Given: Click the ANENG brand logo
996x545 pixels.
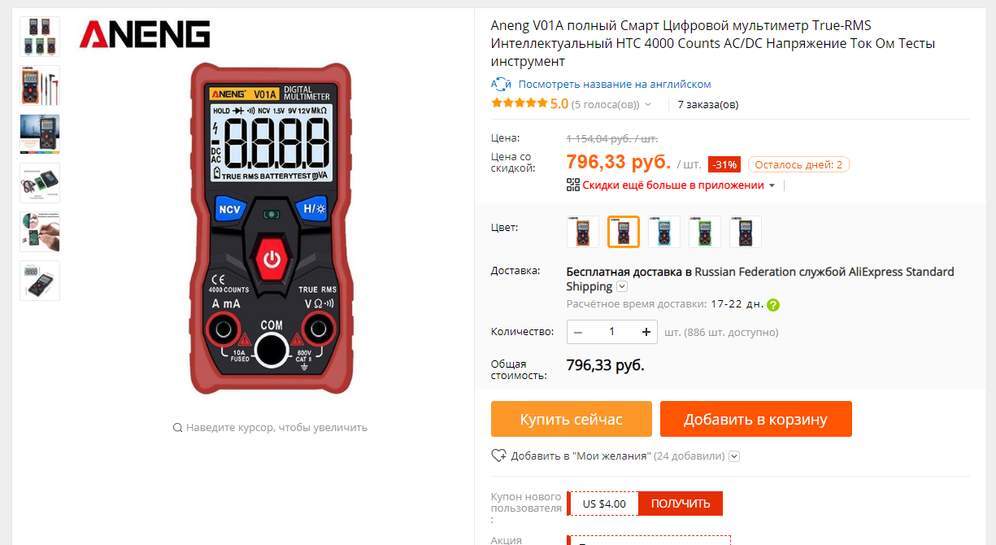Looking at the screenshot, I should click(x=145, y=34).
